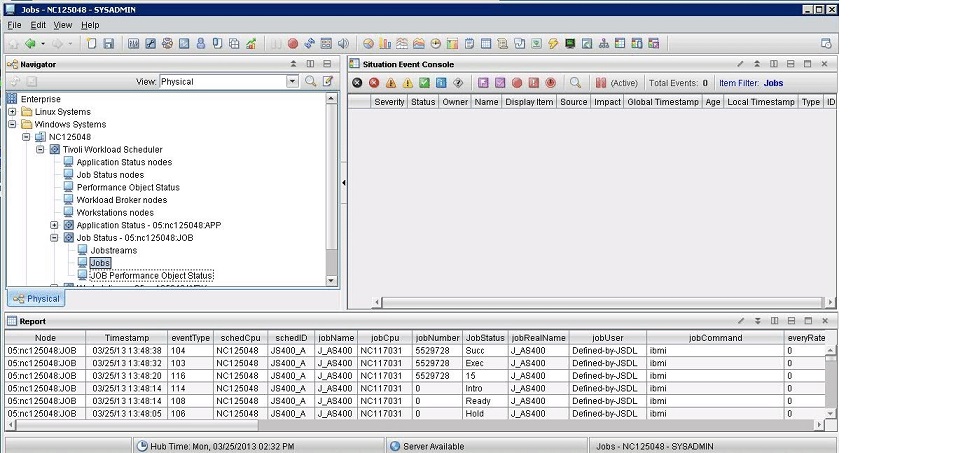Viewport: 963px width, 453px height.
Task: Insert a Pie Chart view
Action: [368, 44]
